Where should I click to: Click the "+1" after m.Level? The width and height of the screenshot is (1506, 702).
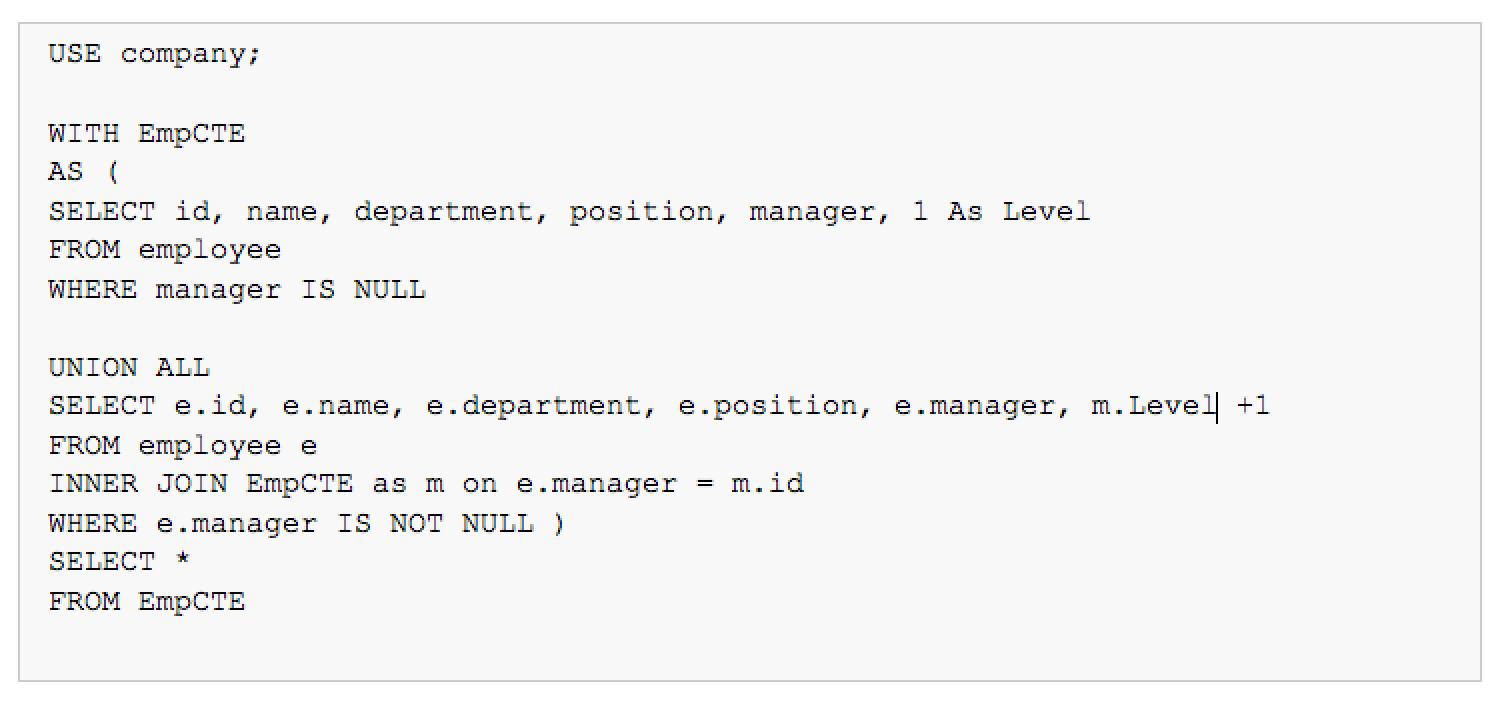(1253, 406)
